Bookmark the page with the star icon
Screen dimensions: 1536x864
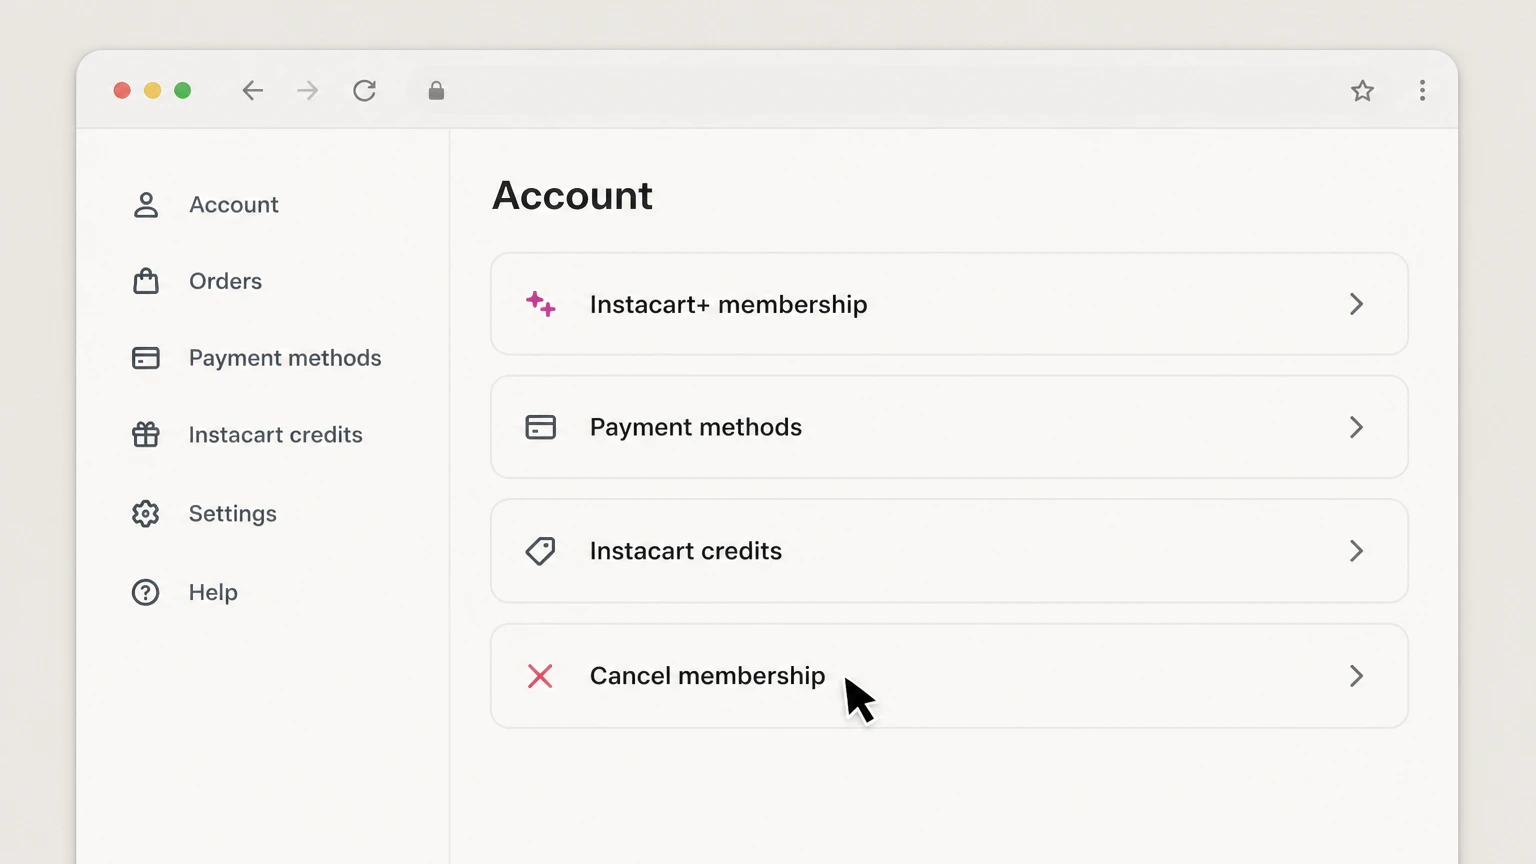click(x=1362, y=91)
